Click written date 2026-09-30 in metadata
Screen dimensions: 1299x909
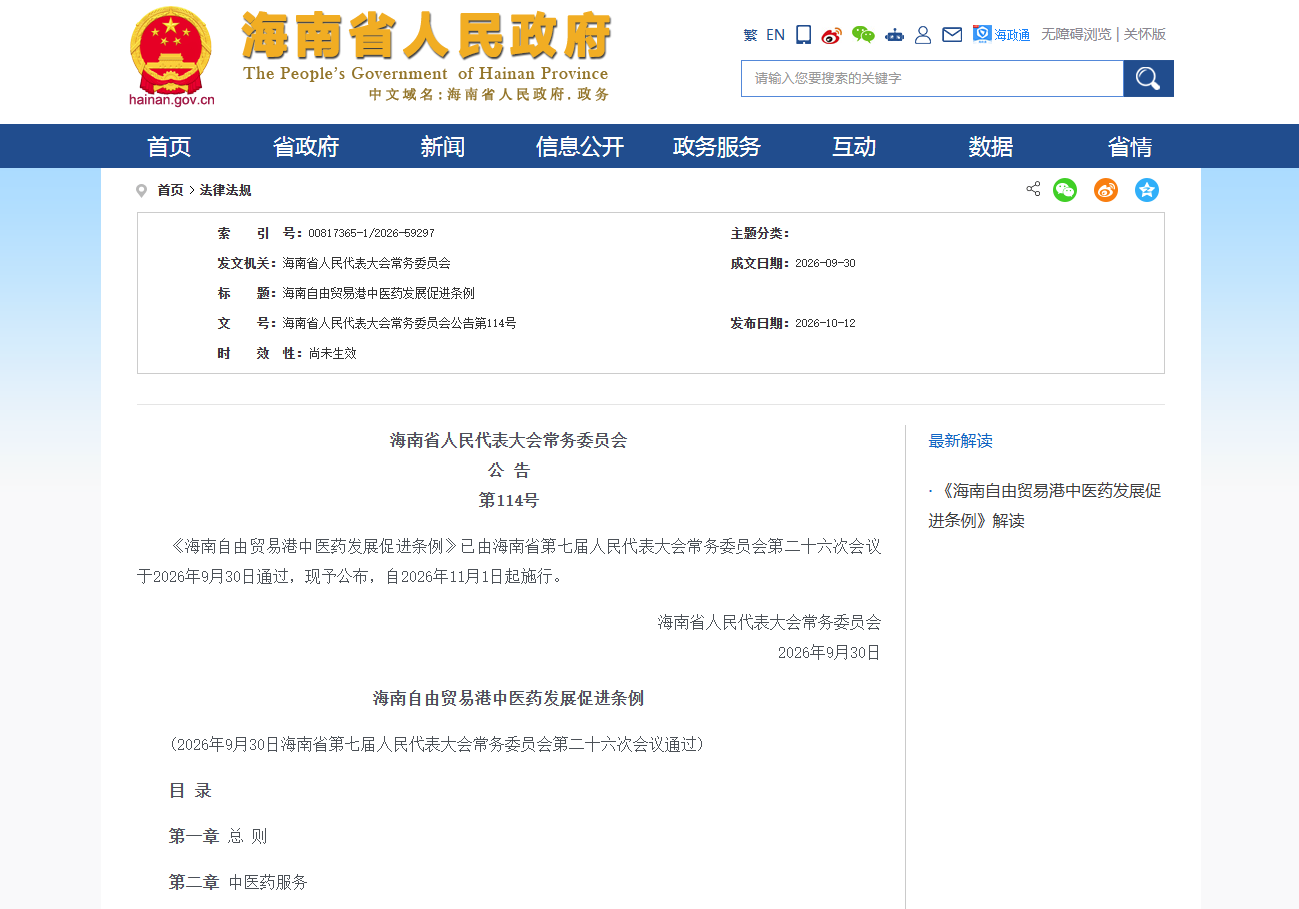(x=825, y=263)
